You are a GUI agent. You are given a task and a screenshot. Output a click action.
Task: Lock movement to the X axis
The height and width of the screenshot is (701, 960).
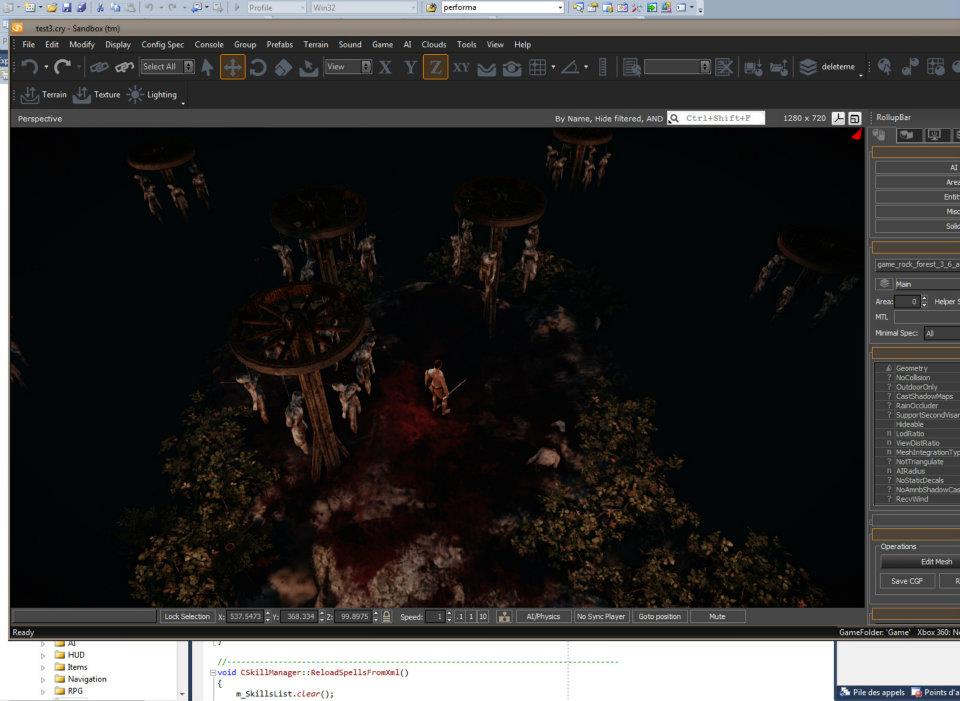[x=385, y=67]
